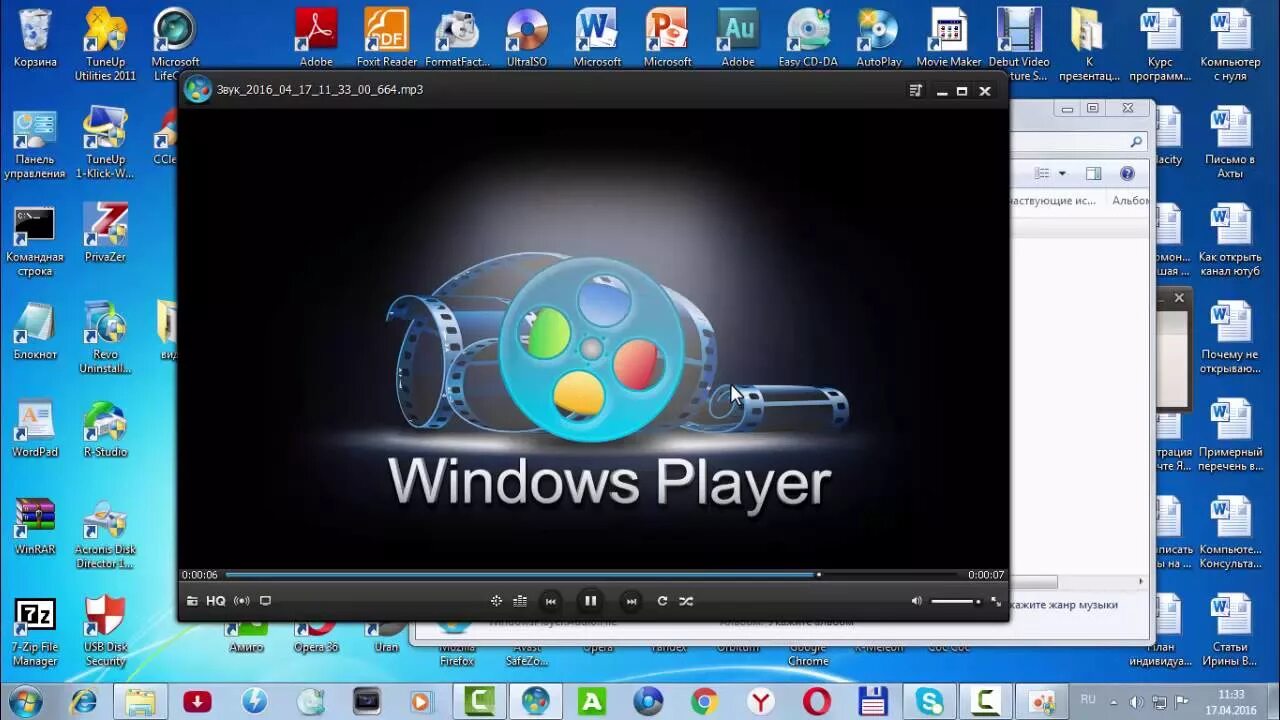Select the Как открыть канал ютуб document
1280x720 pixels.
[1230, 241]
